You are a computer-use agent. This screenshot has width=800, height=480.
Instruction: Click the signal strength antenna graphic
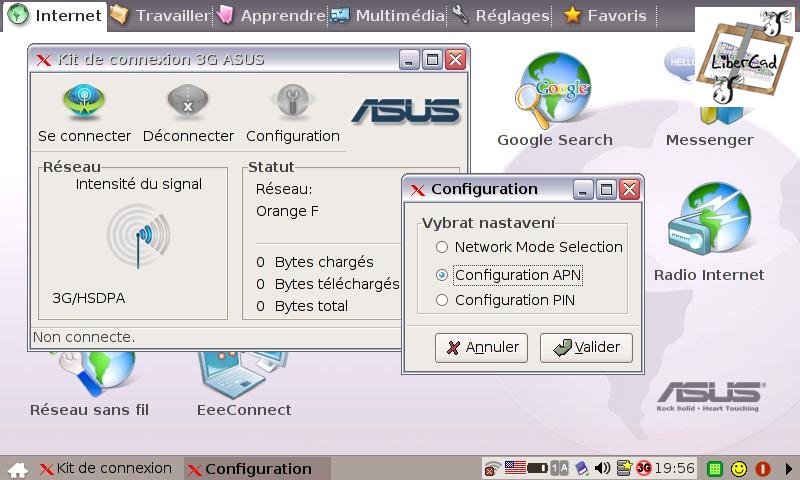pyautogui.click(x=139, y=236)
